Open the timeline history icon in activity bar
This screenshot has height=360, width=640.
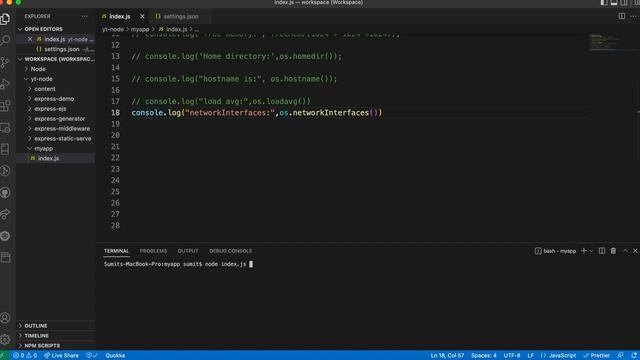(x=6, y=171)
